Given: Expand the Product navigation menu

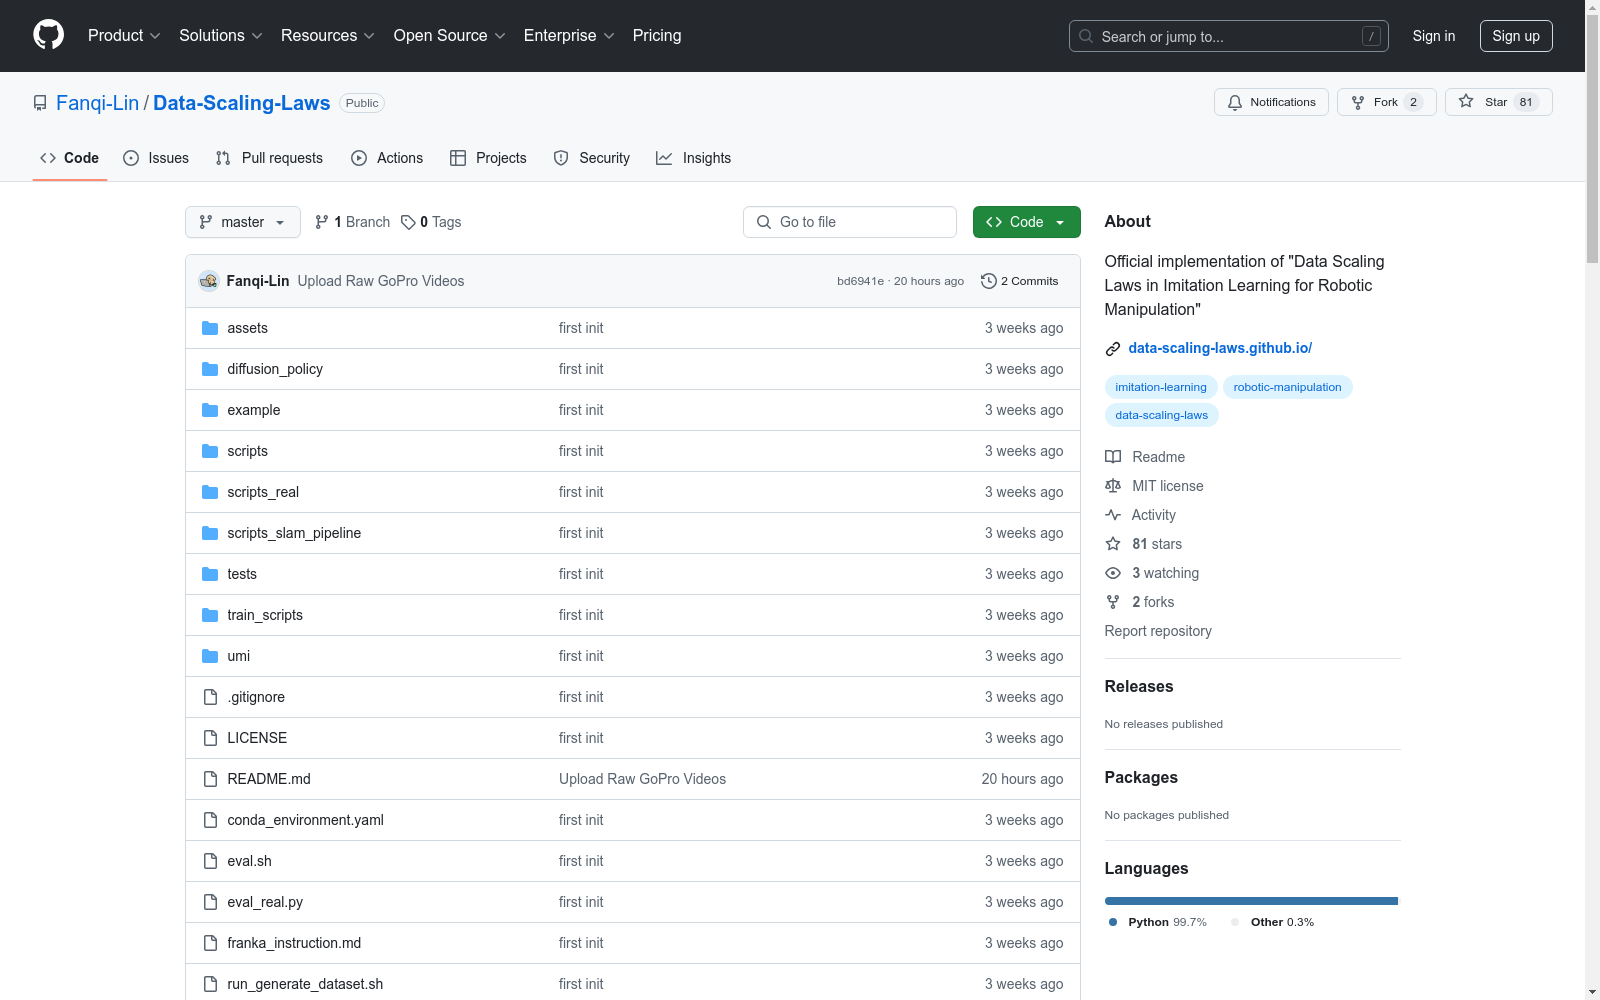Looking at the screenshot, I should (124, 36).
